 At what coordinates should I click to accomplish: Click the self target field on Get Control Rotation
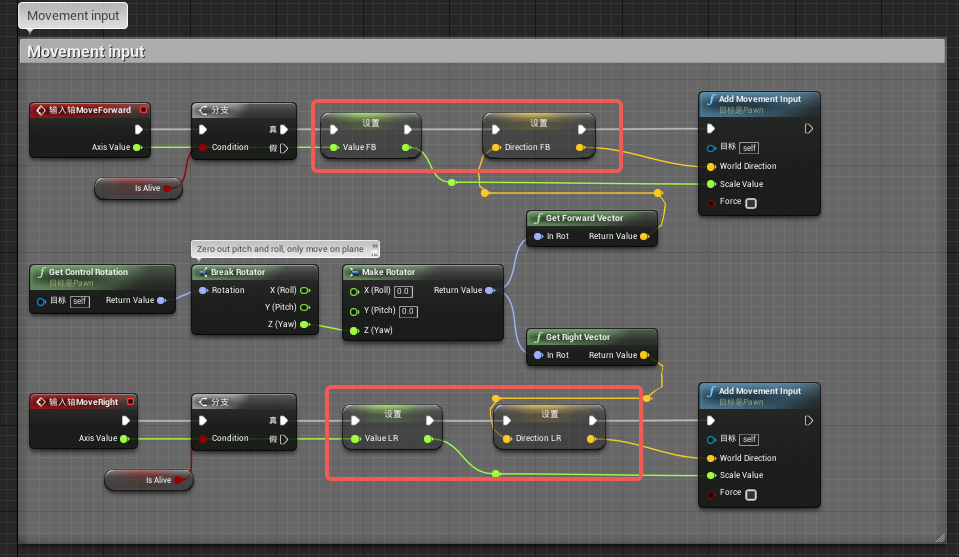[80, 301]
